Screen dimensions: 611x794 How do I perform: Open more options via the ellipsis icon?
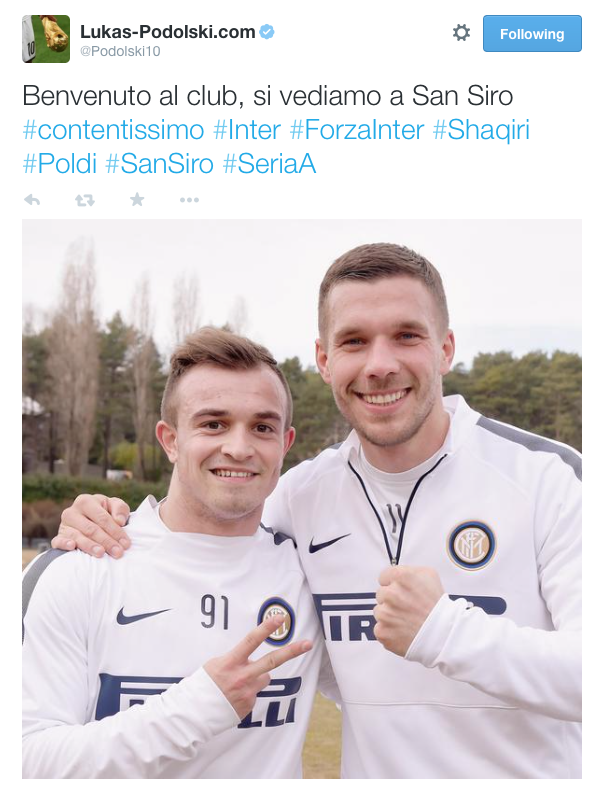189,200
